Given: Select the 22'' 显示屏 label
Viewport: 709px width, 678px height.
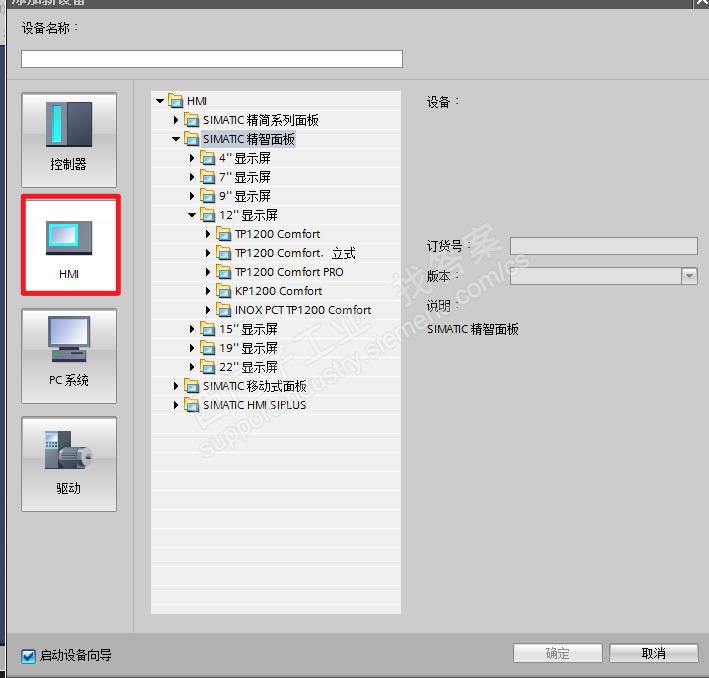Looking at the screenshot, I should 248,367.
